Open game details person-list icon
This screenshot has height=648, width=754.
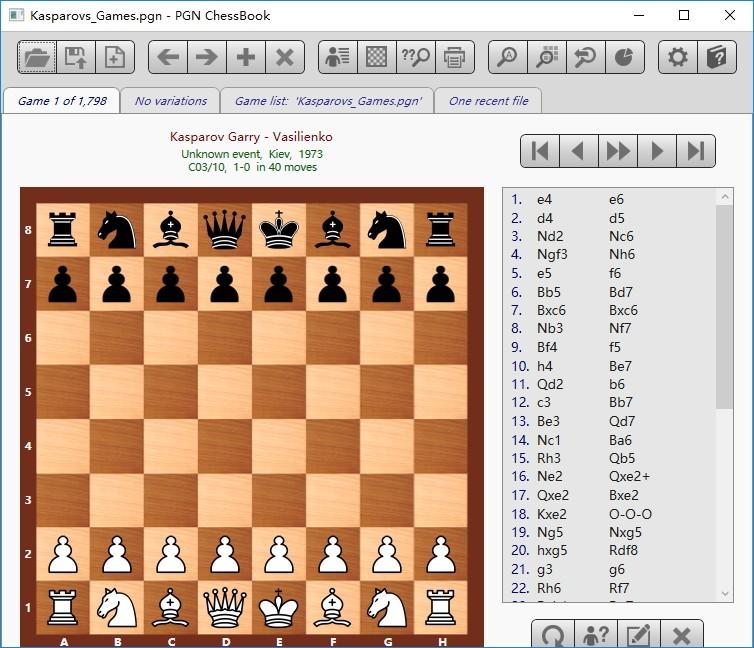point(338,57)
